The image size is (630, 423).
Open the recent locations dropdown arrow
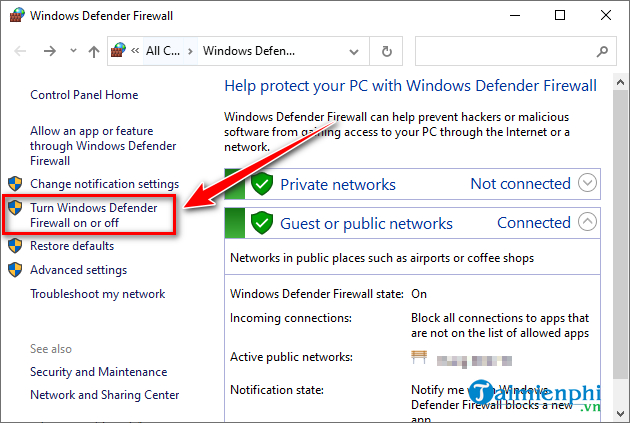coord(72,51)
